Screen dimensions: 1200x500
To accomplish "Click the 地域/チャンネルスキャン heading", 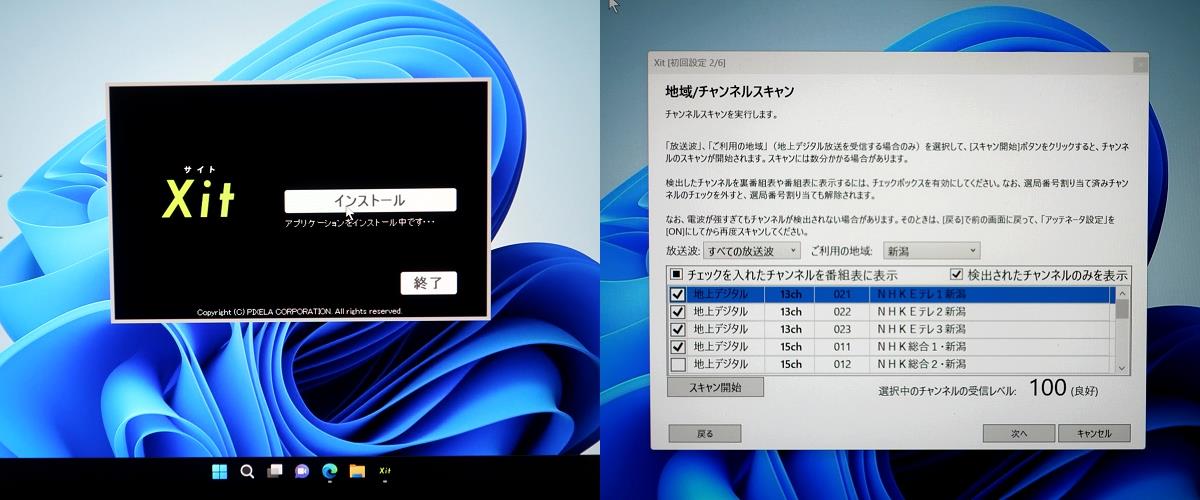I will [x=730, y=91].
